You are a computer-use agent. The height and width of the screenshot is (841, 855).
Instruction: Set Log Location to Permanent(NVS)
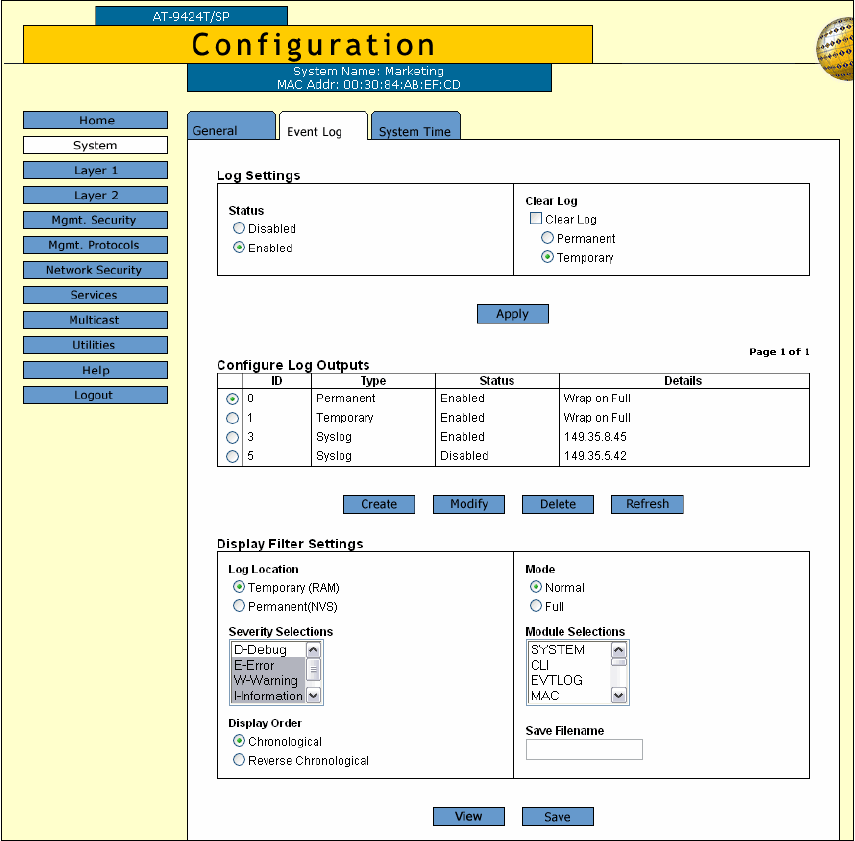pyautogui.click(x=239, y=606)
